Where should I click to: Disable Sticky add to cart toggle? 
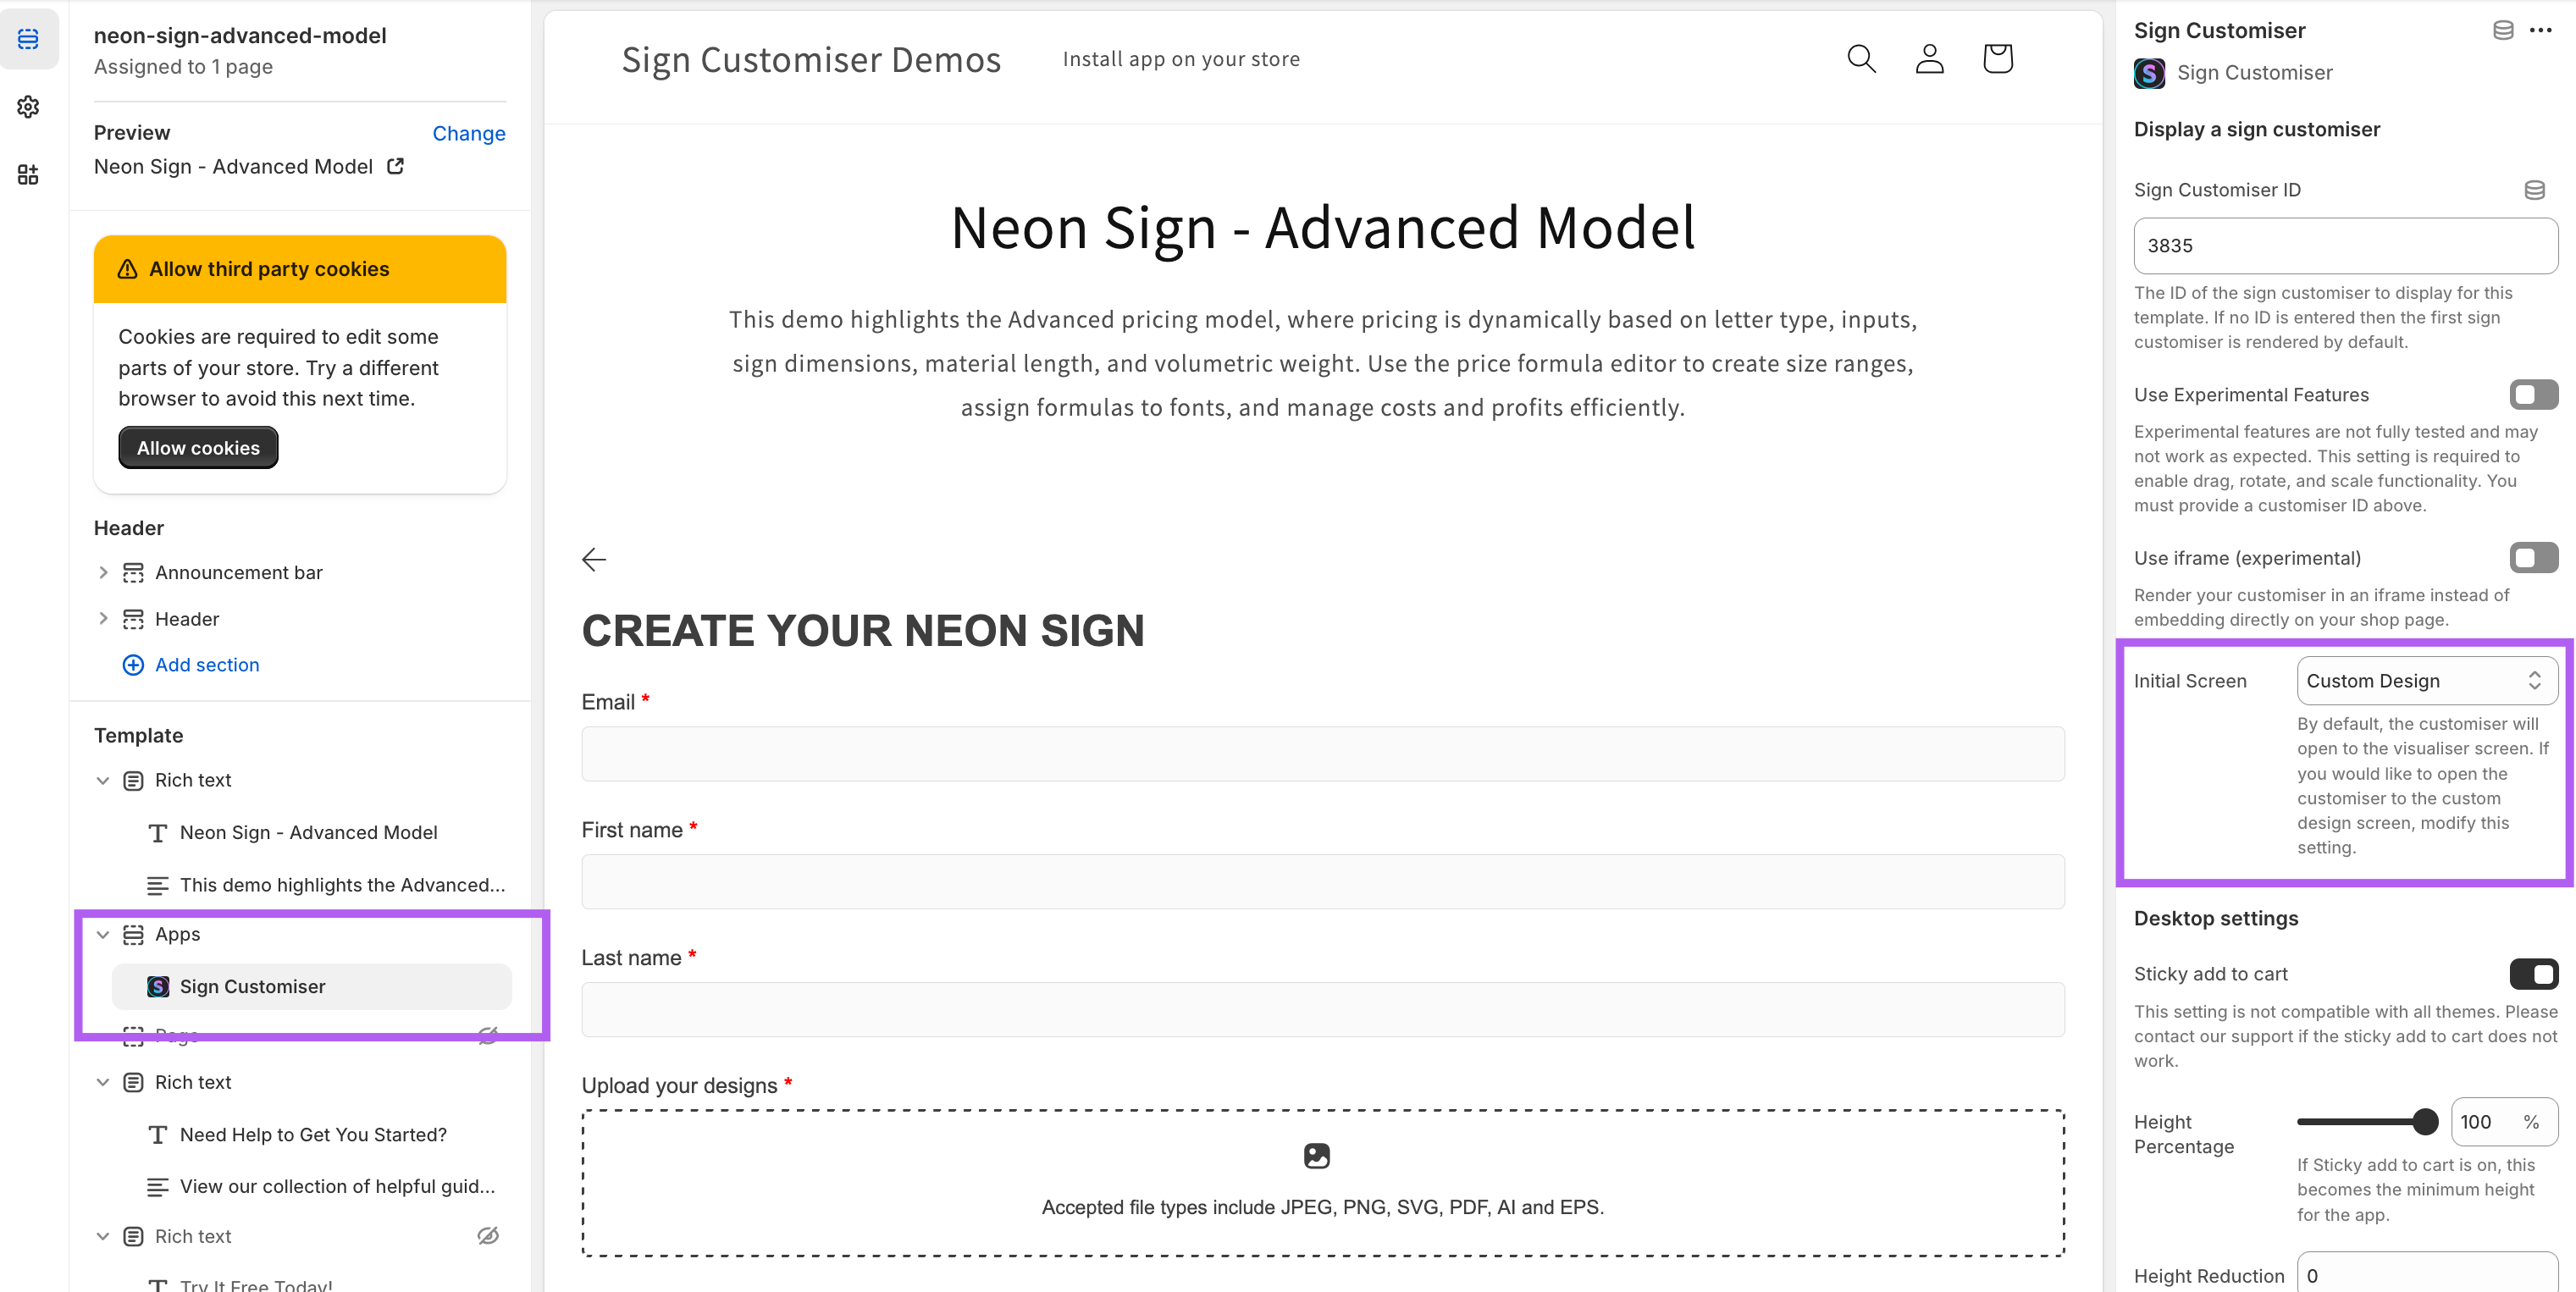click(2533, 974)
